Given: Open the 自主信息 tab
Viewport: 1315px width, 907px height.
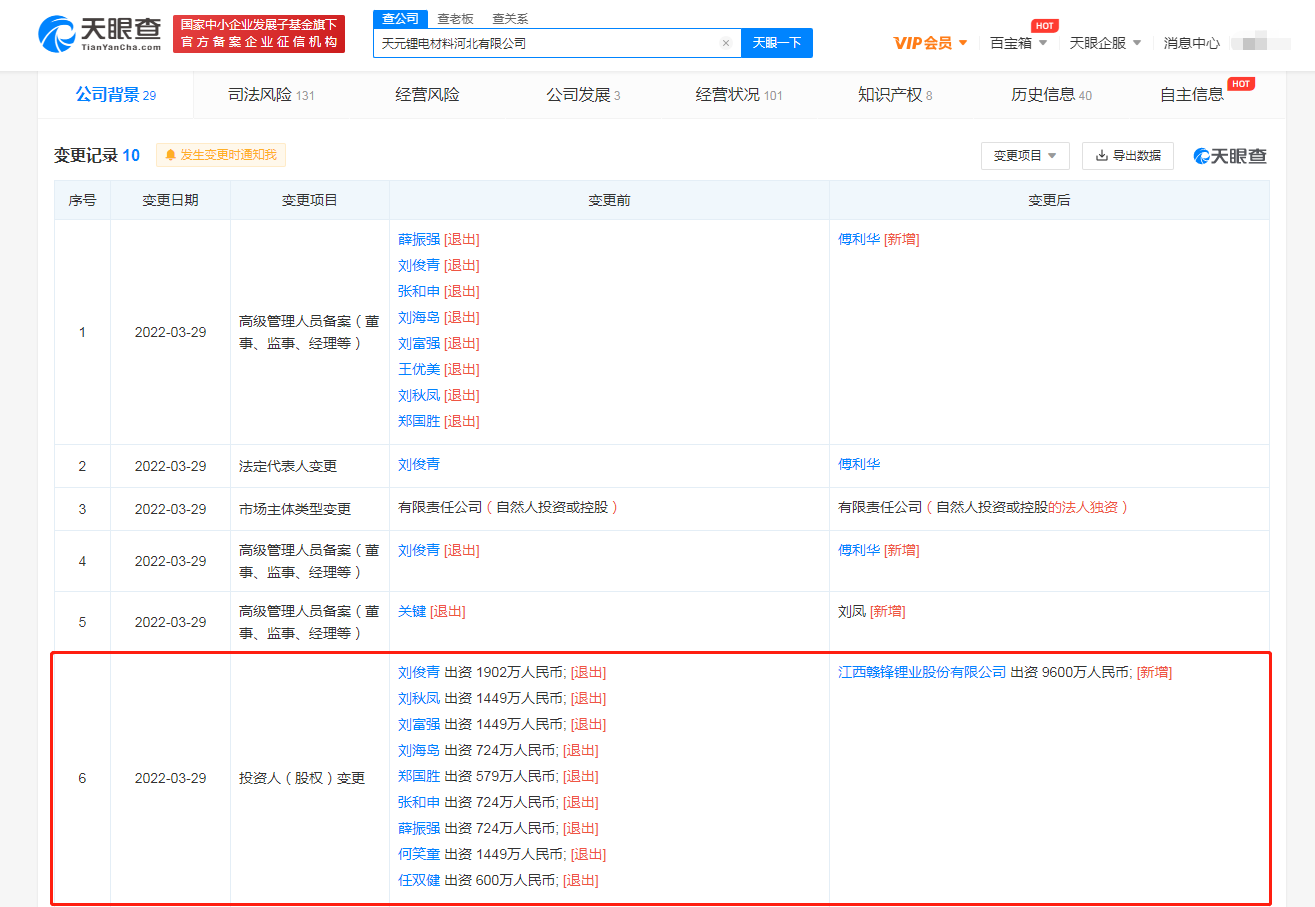Looking at the screenshot, I should click(1191, 95).
